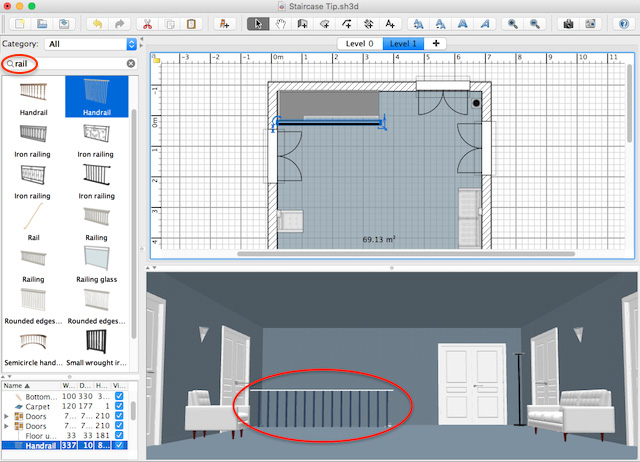Add a new level with plus button
Image resolution: width=640 pixels, height=462 pixels.
click(x=436, y=44)
